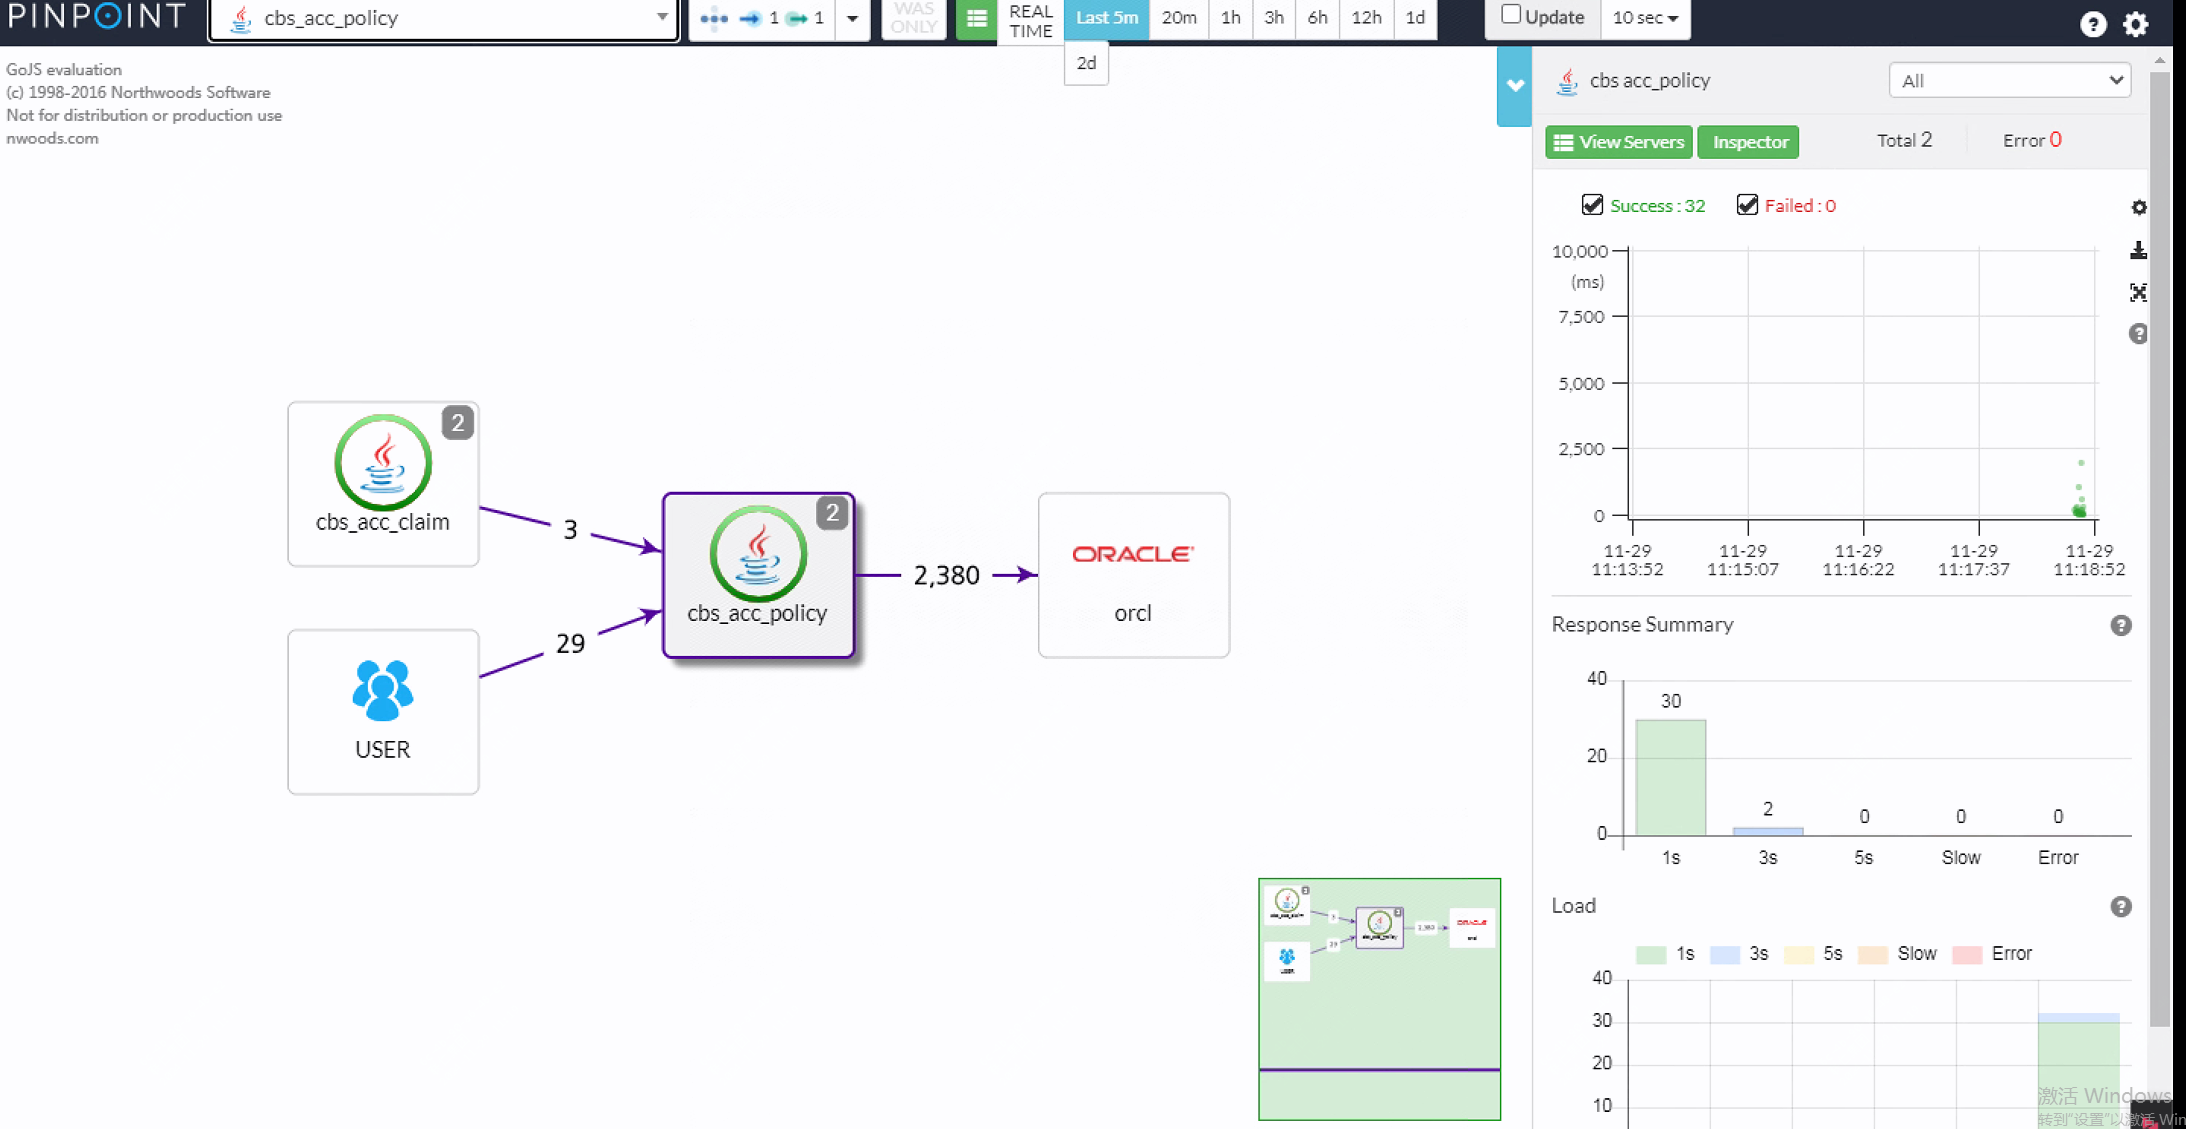
Task: Expand scatter chart to full screen
Action: click(x=2138, y=292)
